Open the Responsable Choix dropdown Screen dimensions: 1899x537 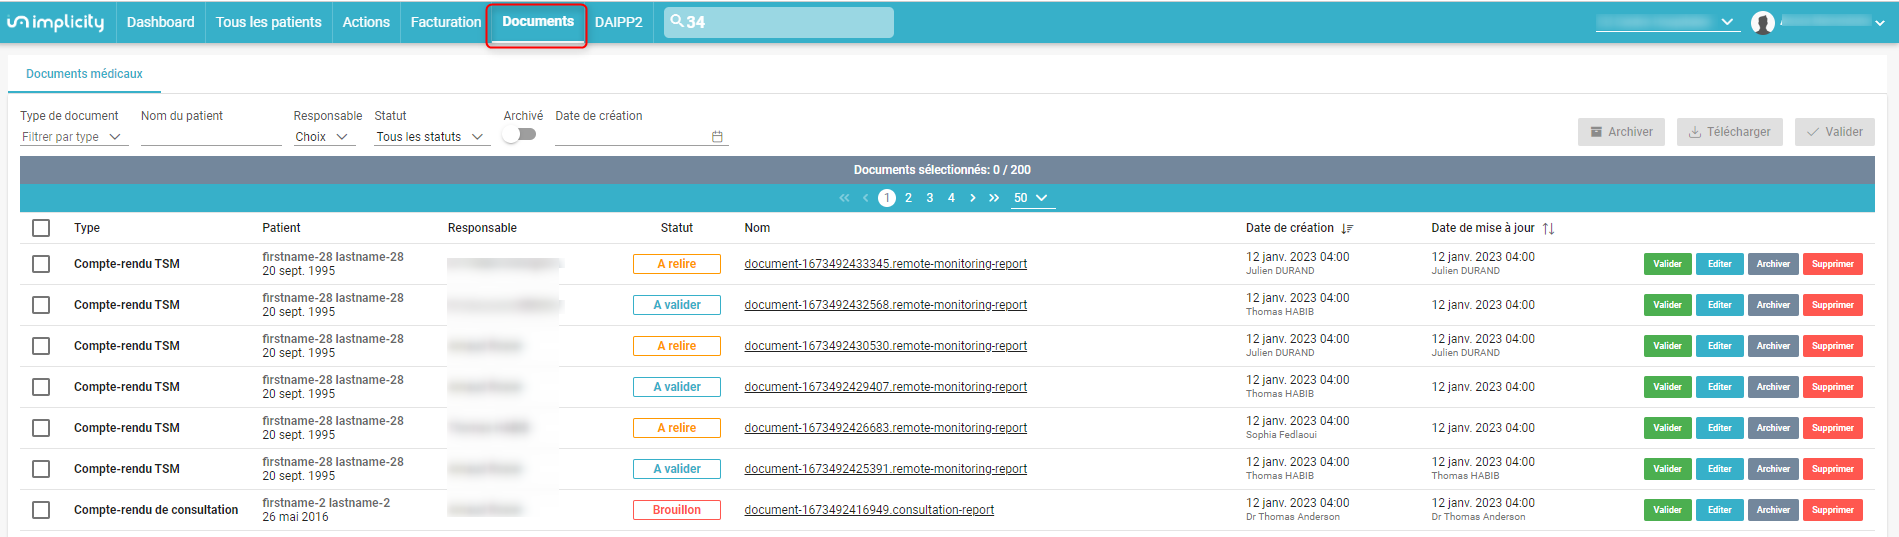pos(324,137)
